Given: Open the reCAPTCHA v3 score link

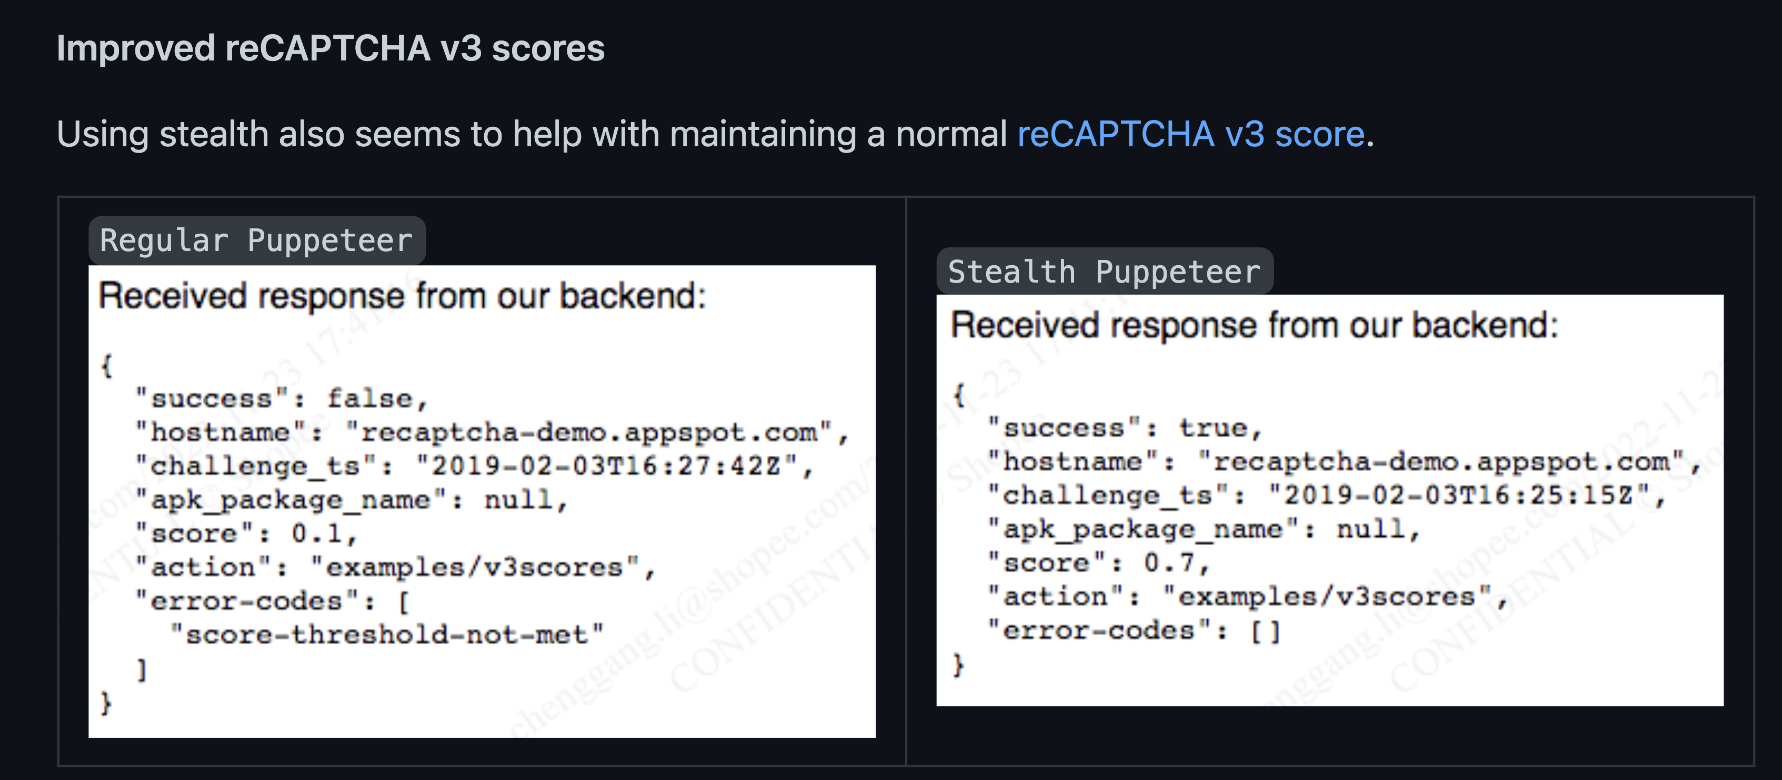Looking at the screenshot, I should tap(1190, 134).
